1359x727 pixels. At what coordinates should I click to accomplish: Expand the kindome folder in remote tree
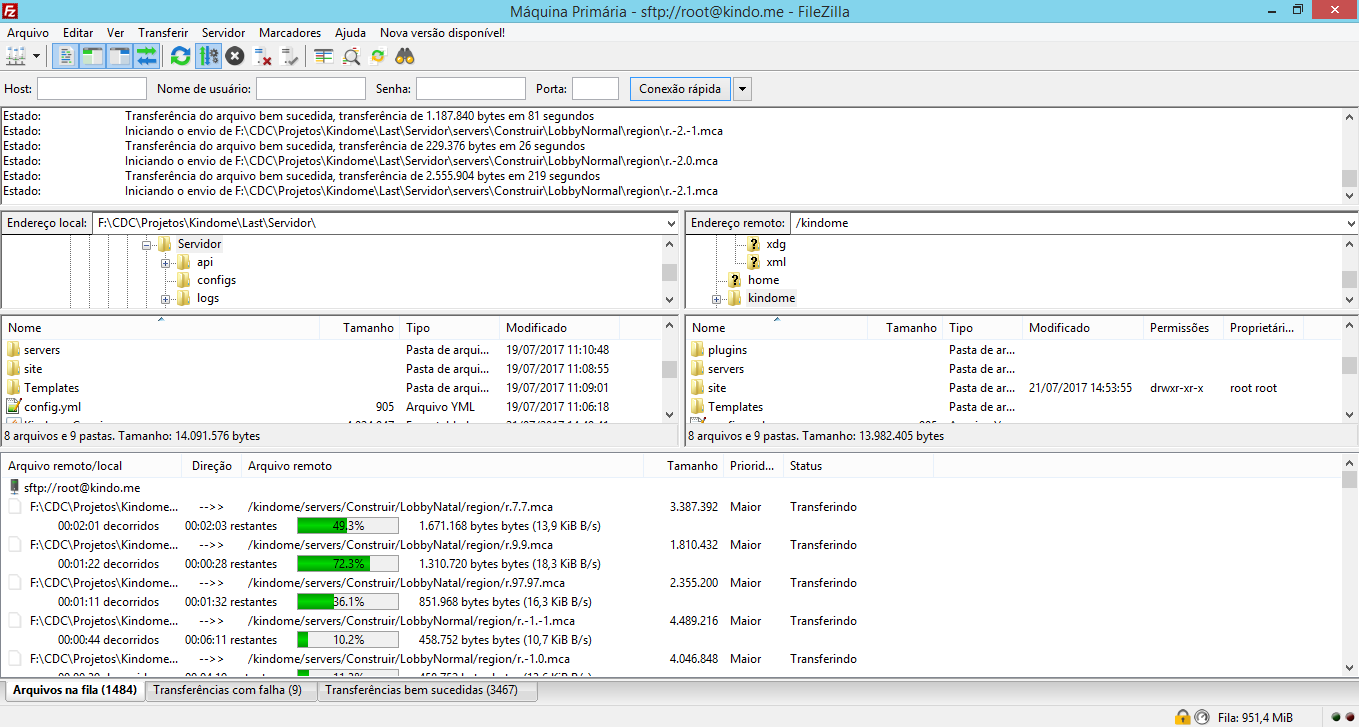click(x=716, y=298)
